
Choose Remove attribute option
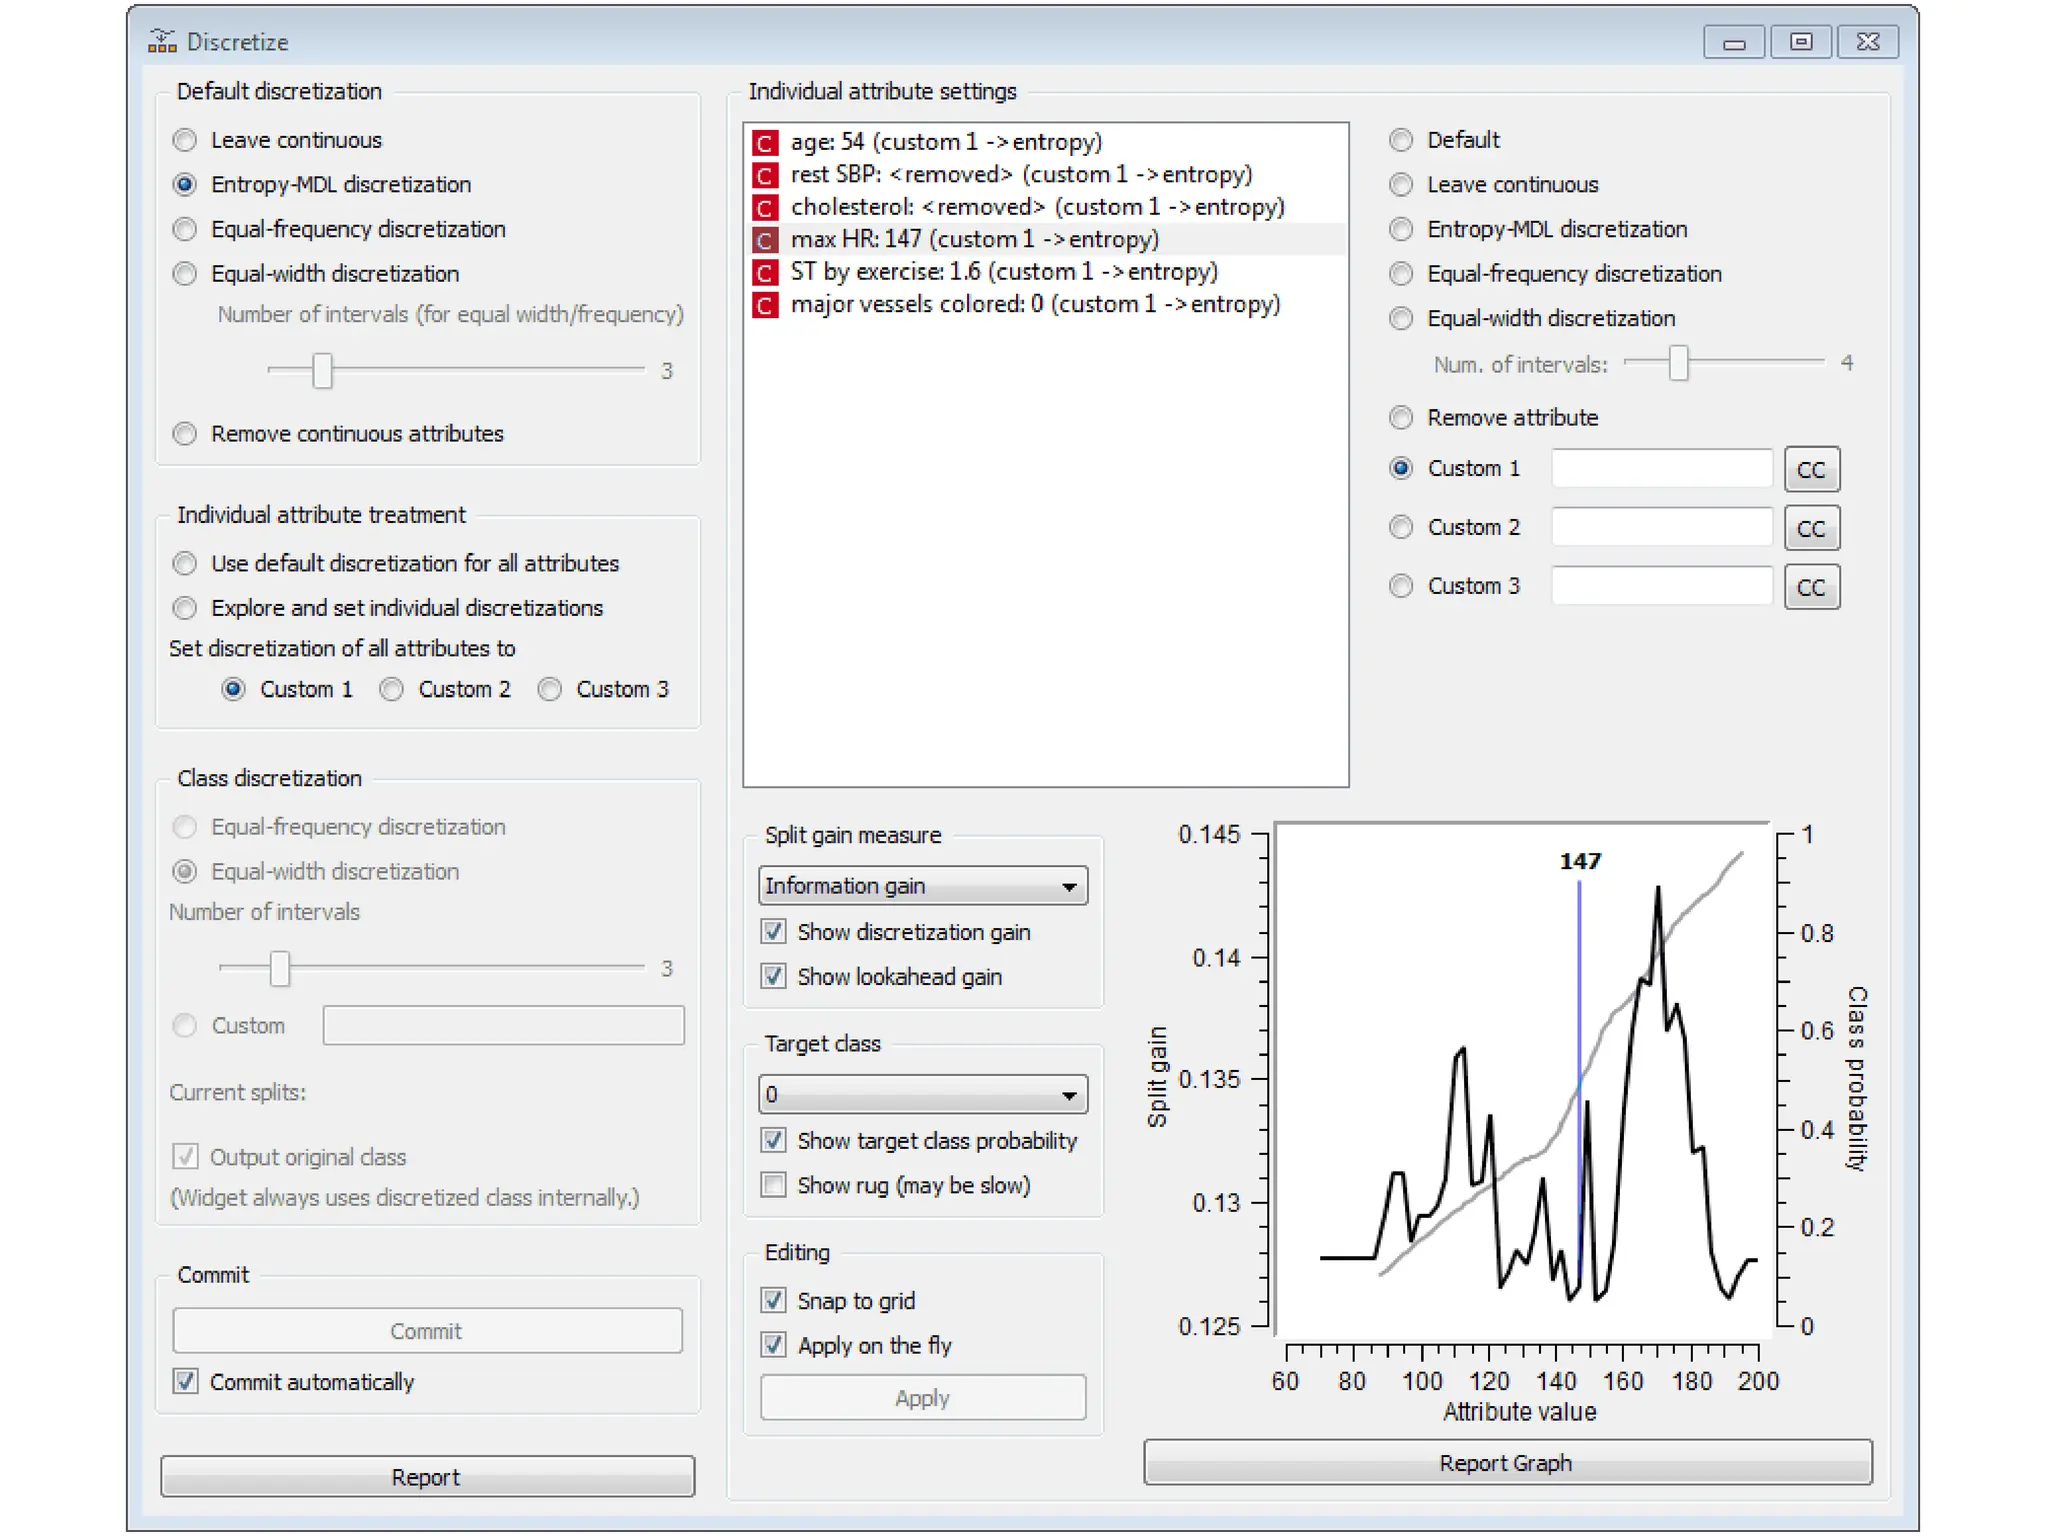coord(1402,418)
